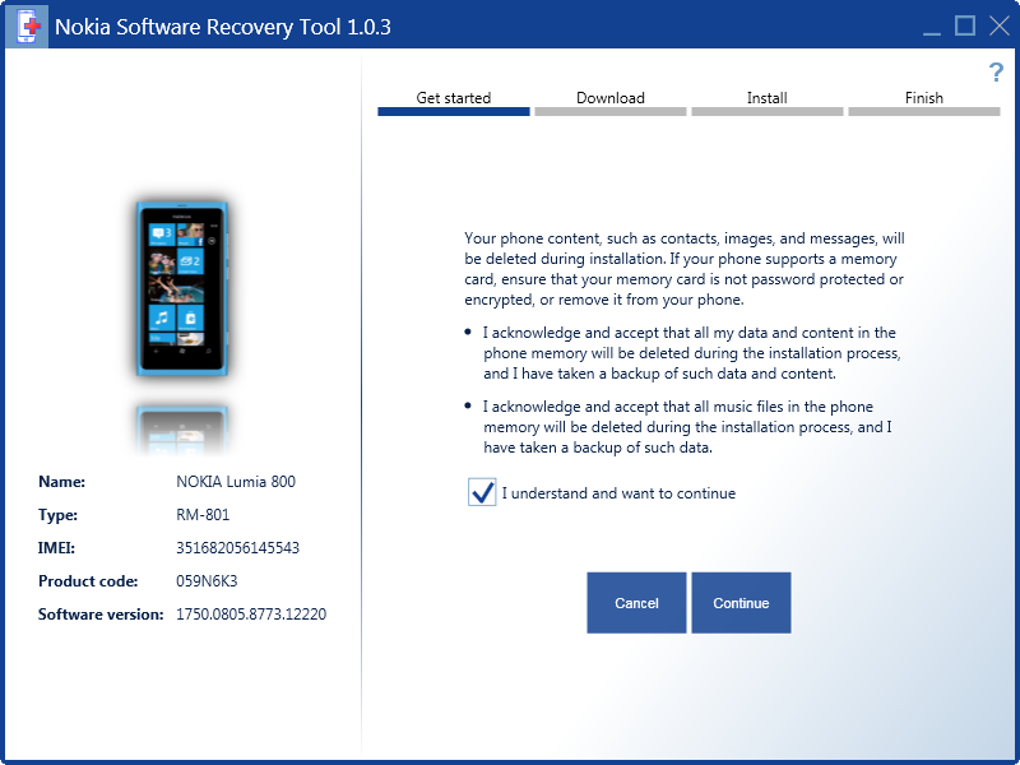Click software version "1750.0805.8773.12220"
The width and height of the screenshot is (1020, 765).
tap(251, 614)
